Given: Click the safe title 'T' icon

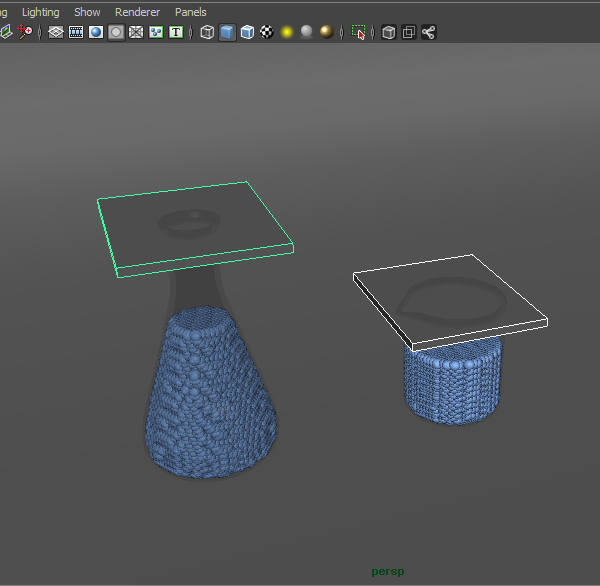Looking at the screenshot, I should click(x=176, y=32).
